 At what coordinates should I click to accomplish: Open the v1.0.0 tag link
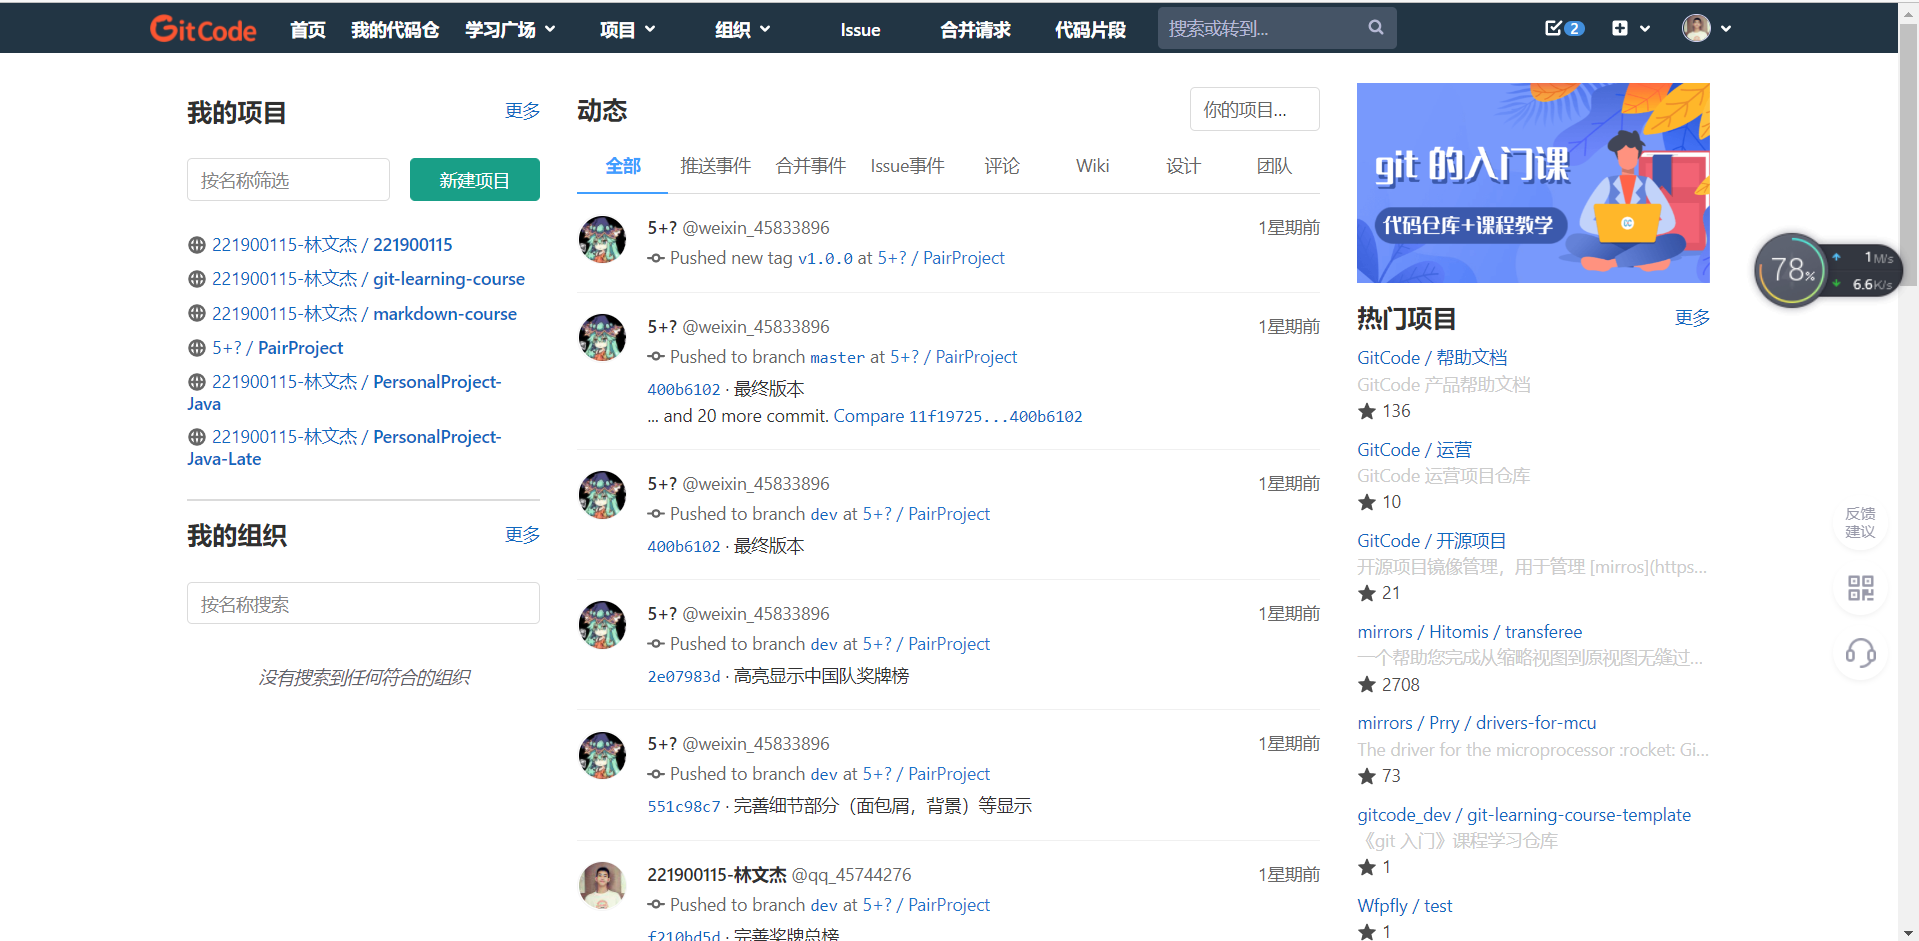point(825,258)
